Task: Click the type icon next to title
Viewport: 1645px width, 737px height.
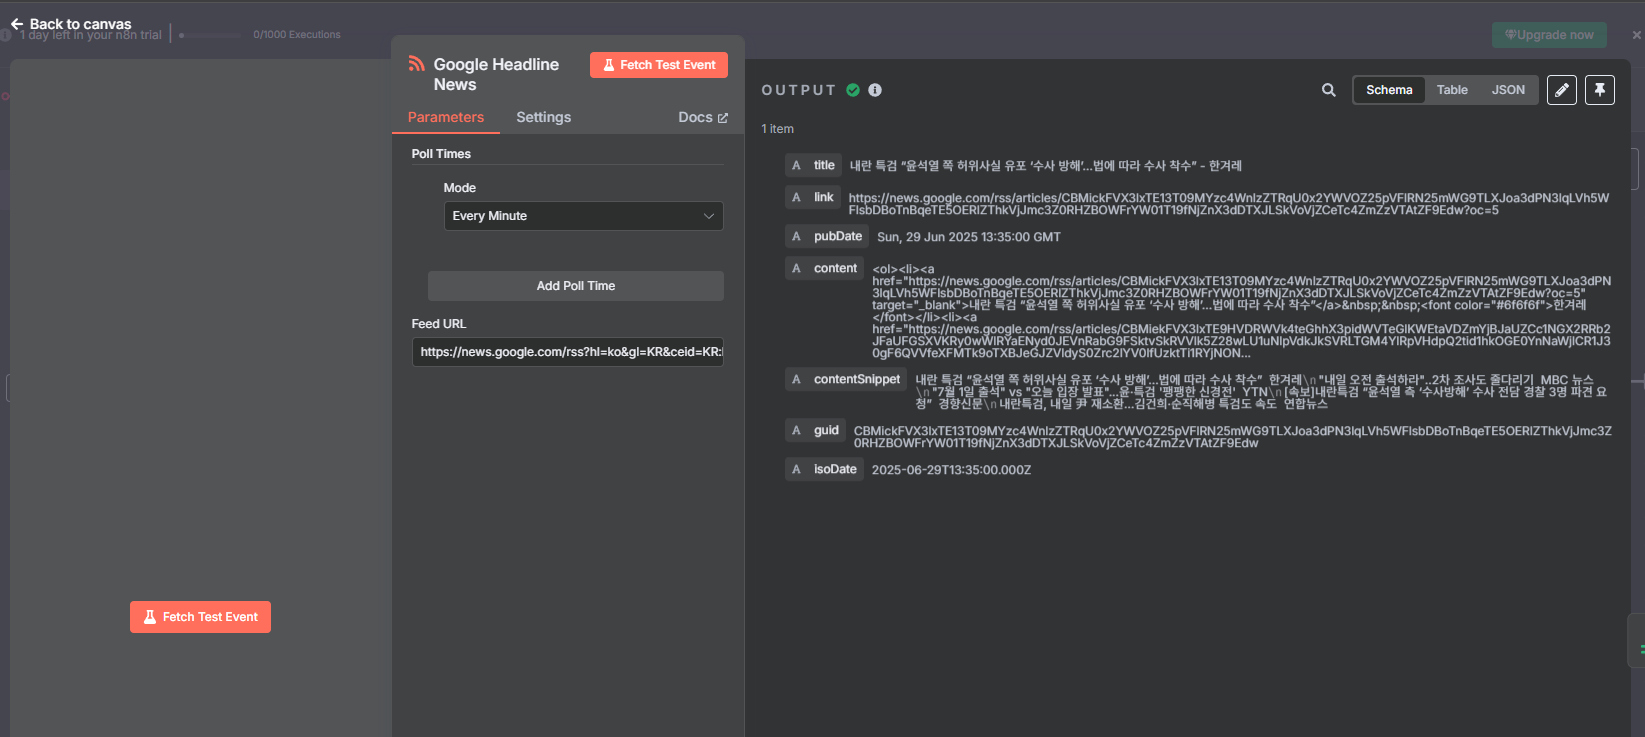Action: click(796, 166)
